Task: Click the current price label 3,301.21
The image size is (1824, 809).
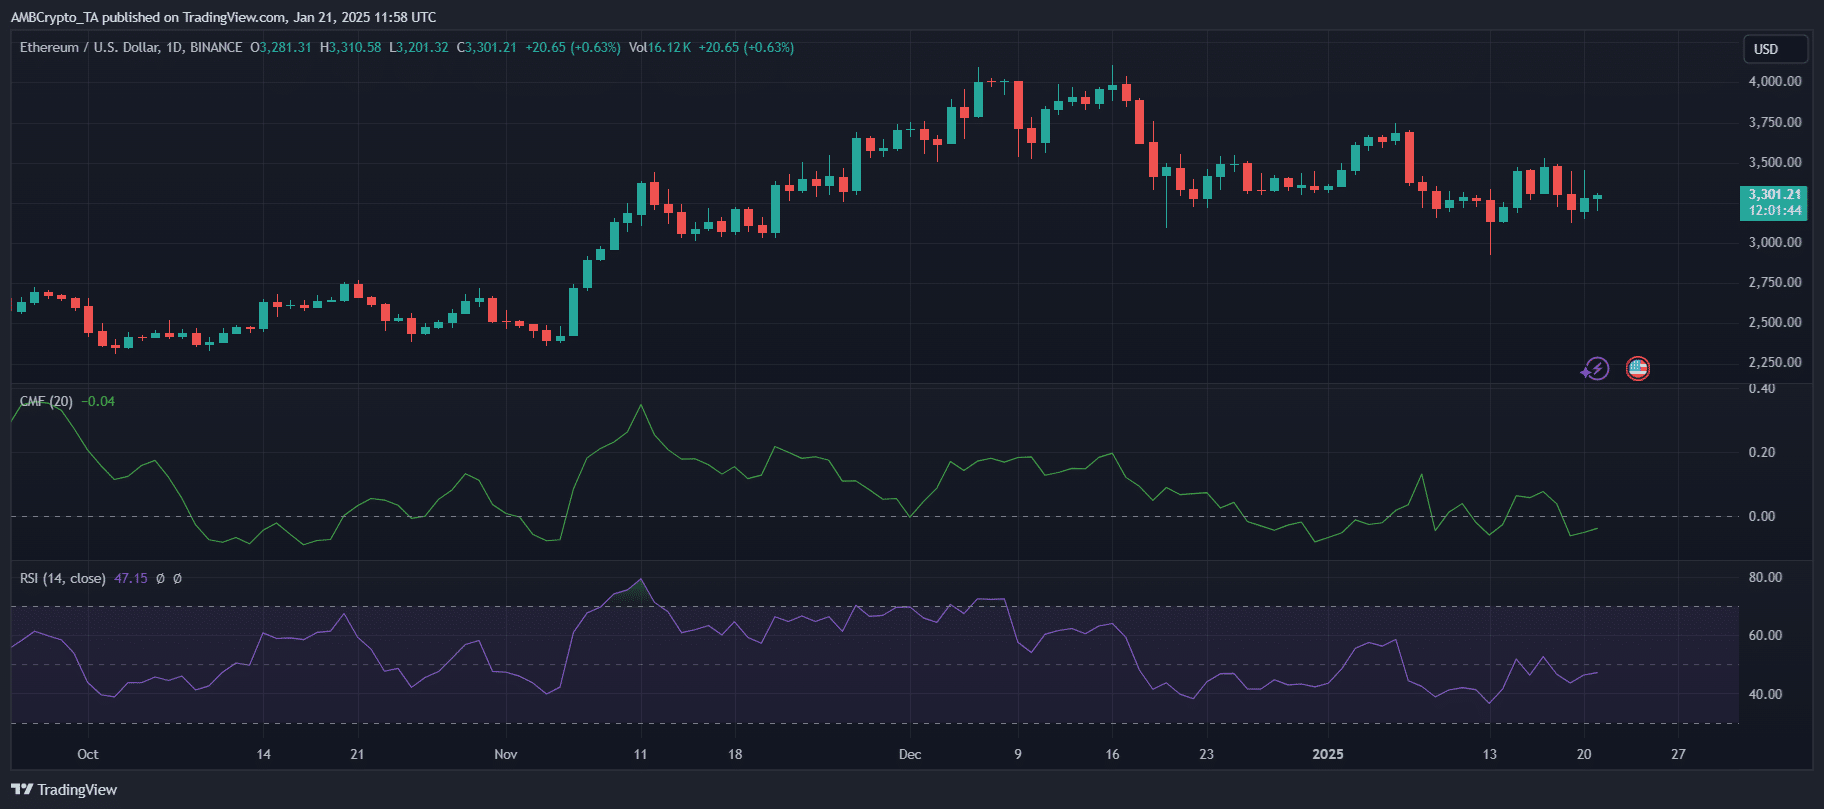Action: pos(1775,194)
